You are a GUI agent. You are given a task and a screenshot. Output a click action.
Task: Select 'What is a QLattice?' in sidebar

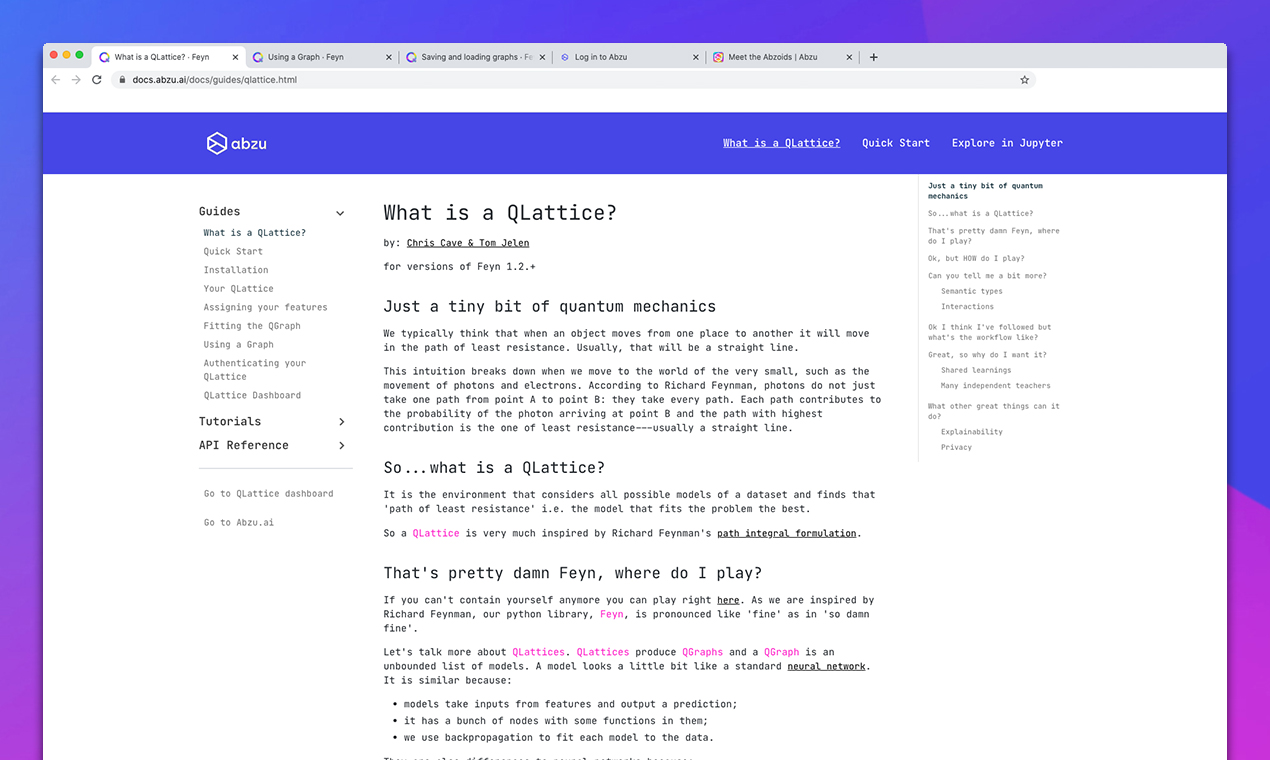[x=255, y=233]
